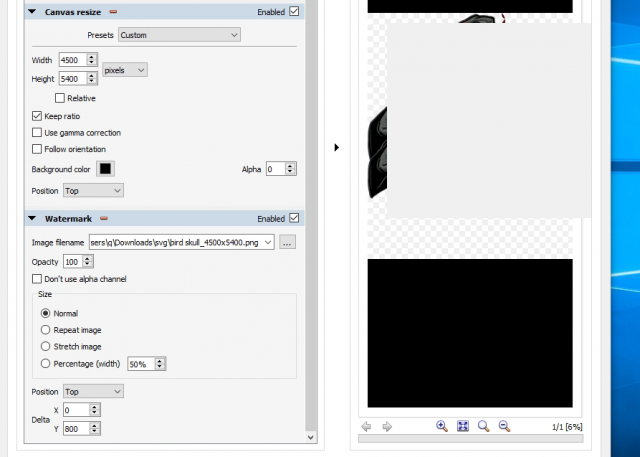640x457 pixels.
Task: Browse for watermark image file
Action: tap(287, 242)
